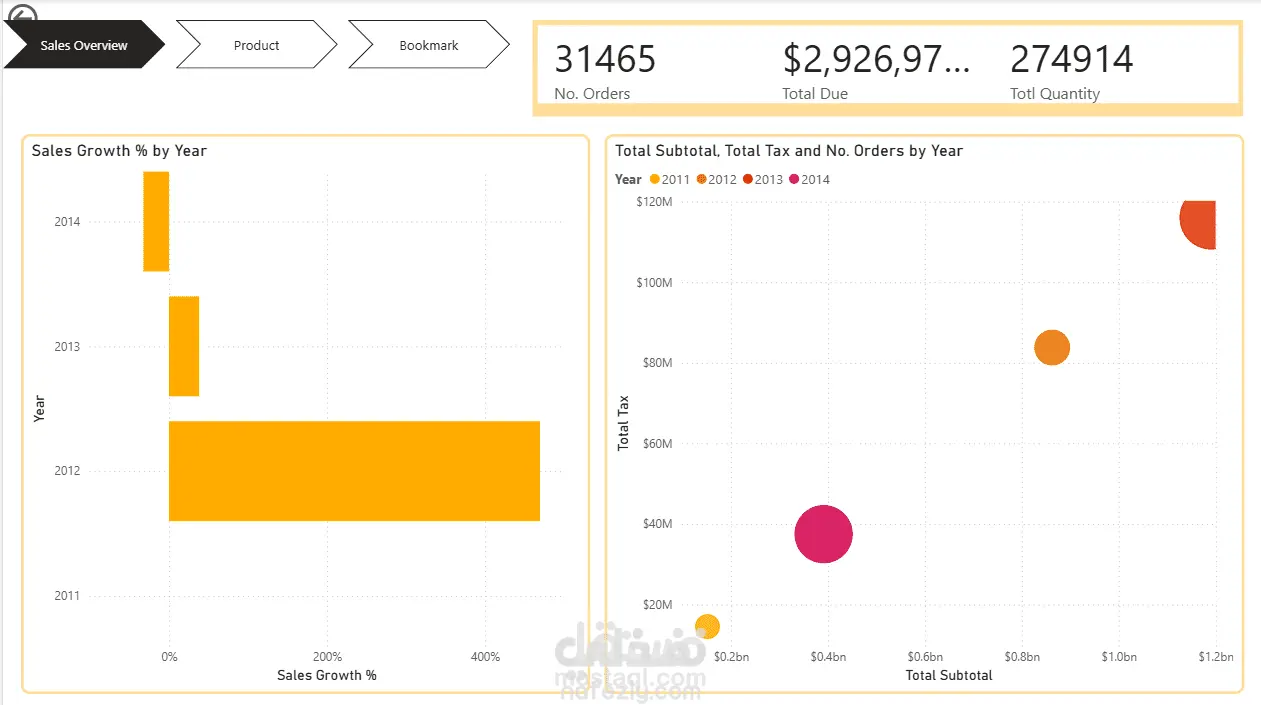Click the negative 2014 sales growth bar
This screenshot has height=705, width=1261.
pos(156,221)
